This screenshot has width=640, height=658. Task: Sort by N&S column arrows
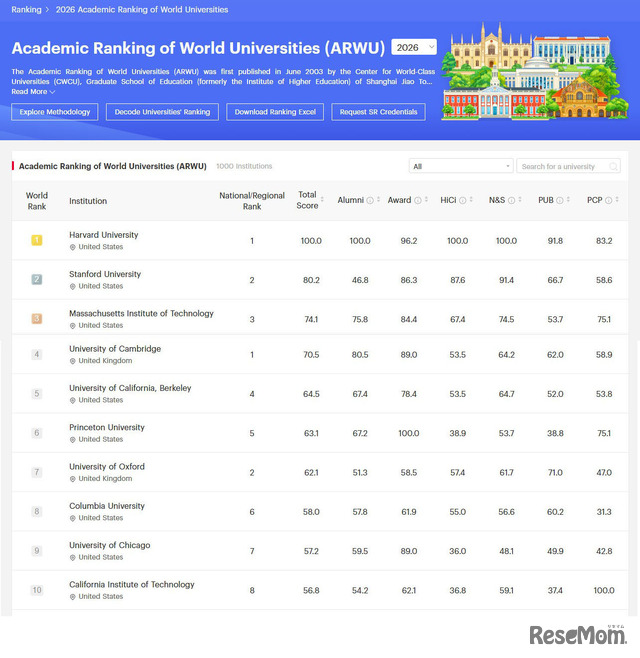(x=520, y=200)
